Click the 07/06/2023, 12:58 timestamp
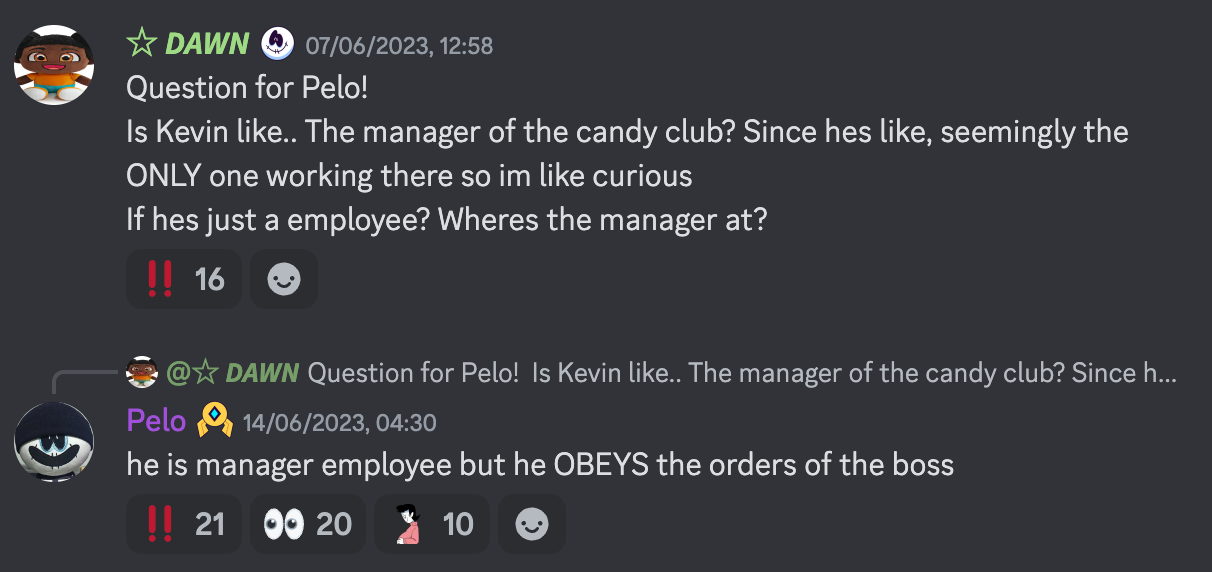 399,46
